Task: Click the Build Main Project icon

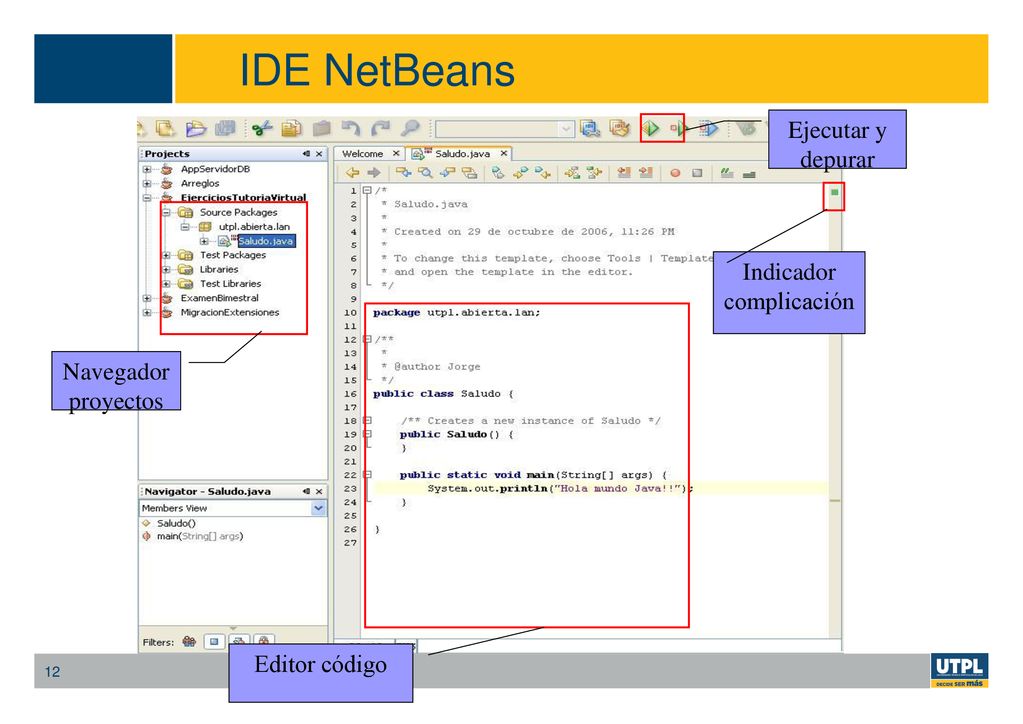Action: (590, 128)
